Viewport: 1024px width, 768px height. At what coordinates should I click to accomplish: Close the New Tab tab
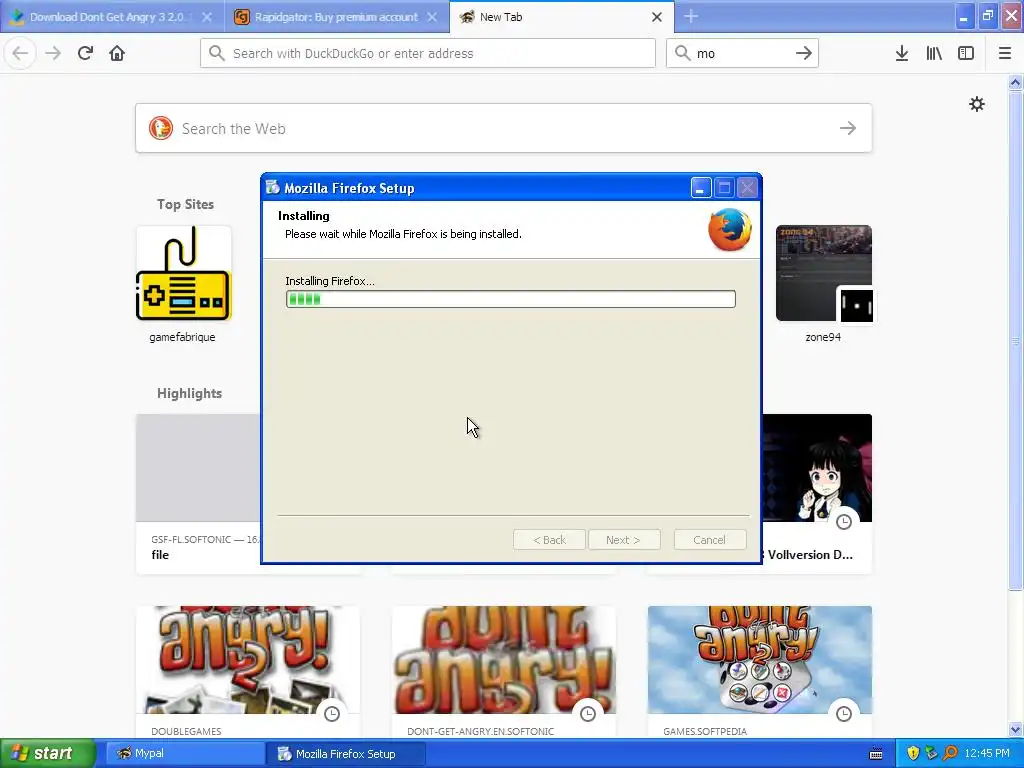(657, 17)
